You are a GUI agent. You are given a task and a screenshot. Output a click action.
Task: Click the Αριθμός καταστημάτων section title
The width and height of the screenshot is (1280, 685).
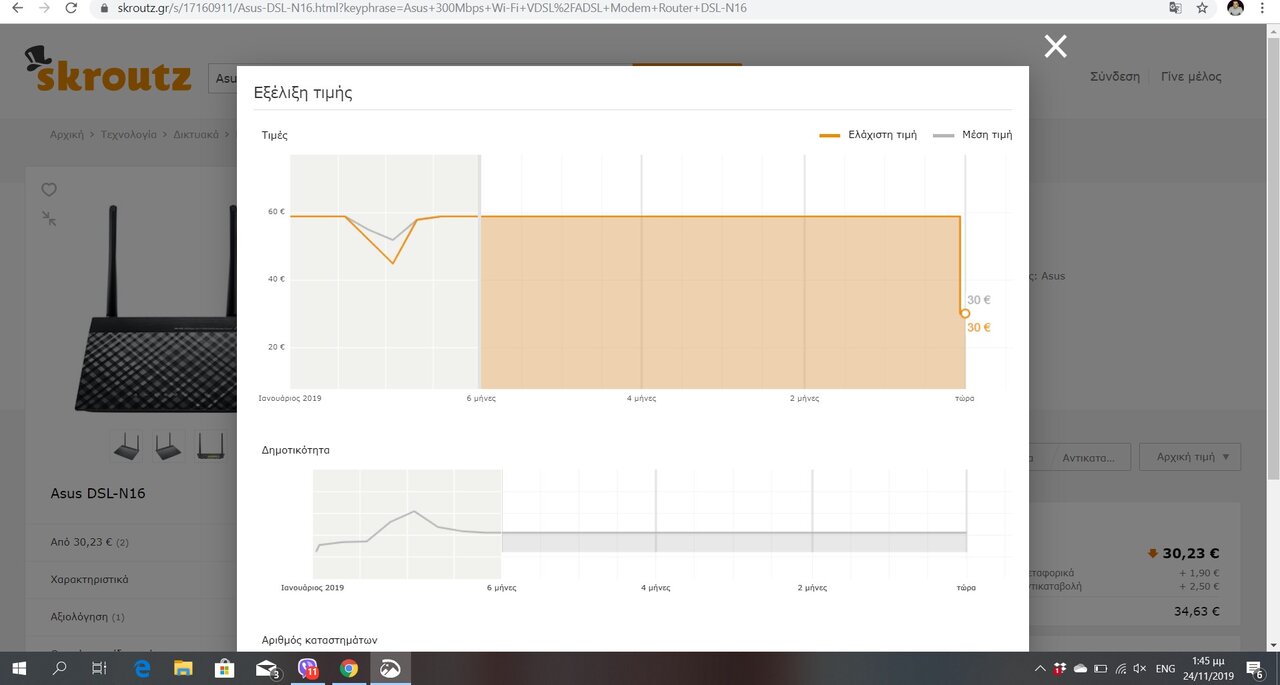pyautogui.click(x=319, y=639)
